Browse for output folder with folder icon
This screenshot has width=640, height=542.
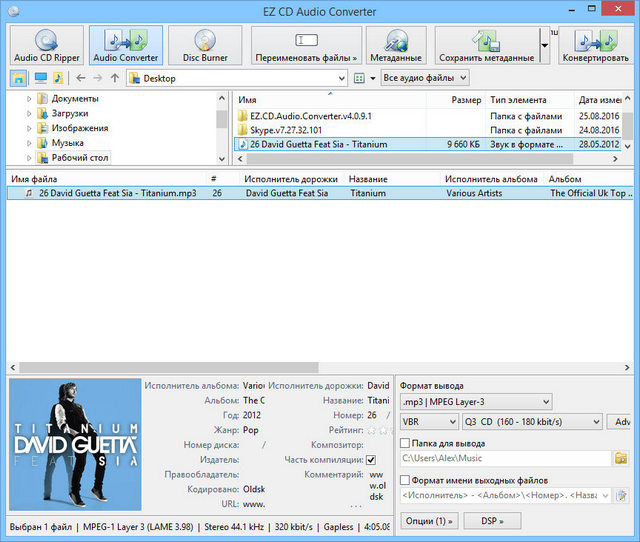click(620, 459)
